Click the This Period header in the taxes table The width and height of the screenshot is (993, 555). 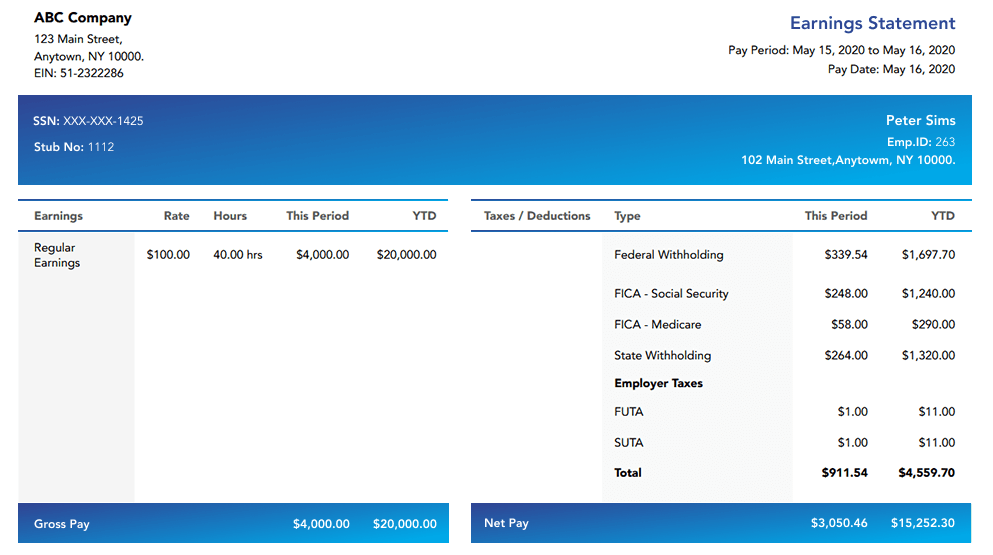click(x=836, y=216)
